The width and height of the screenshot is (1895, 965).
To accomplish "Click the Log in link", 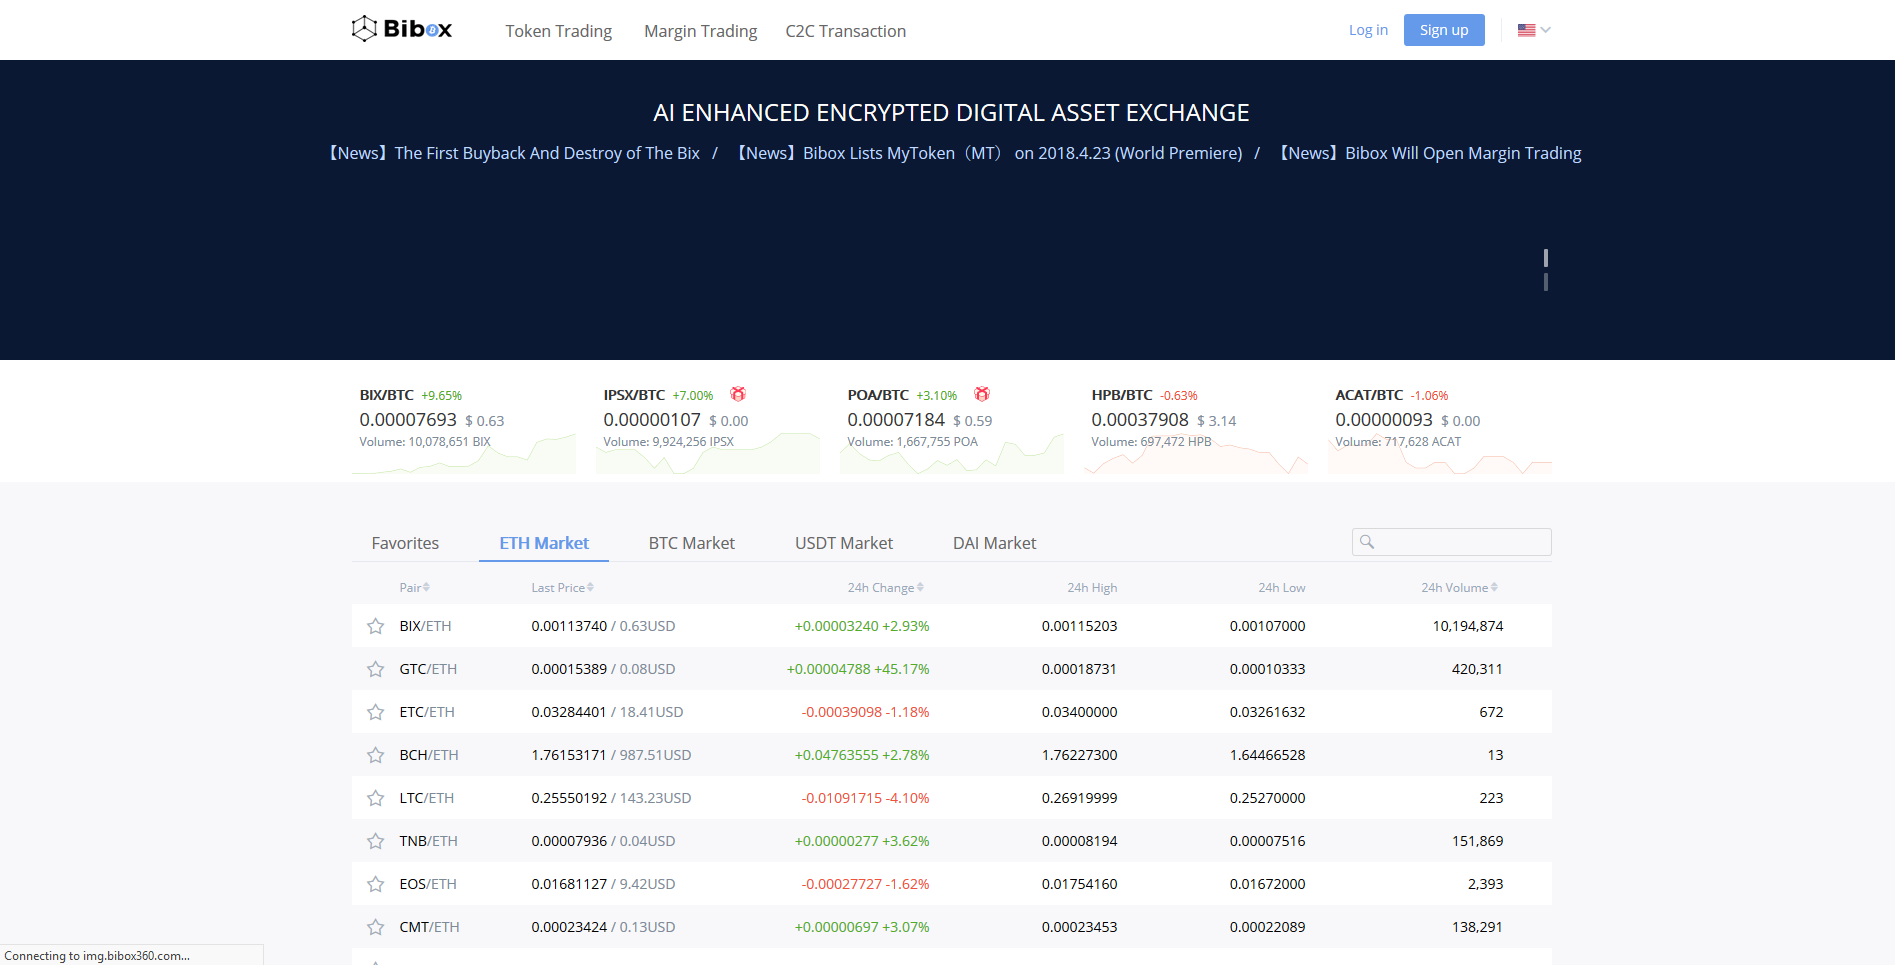I will (1368, 30).
